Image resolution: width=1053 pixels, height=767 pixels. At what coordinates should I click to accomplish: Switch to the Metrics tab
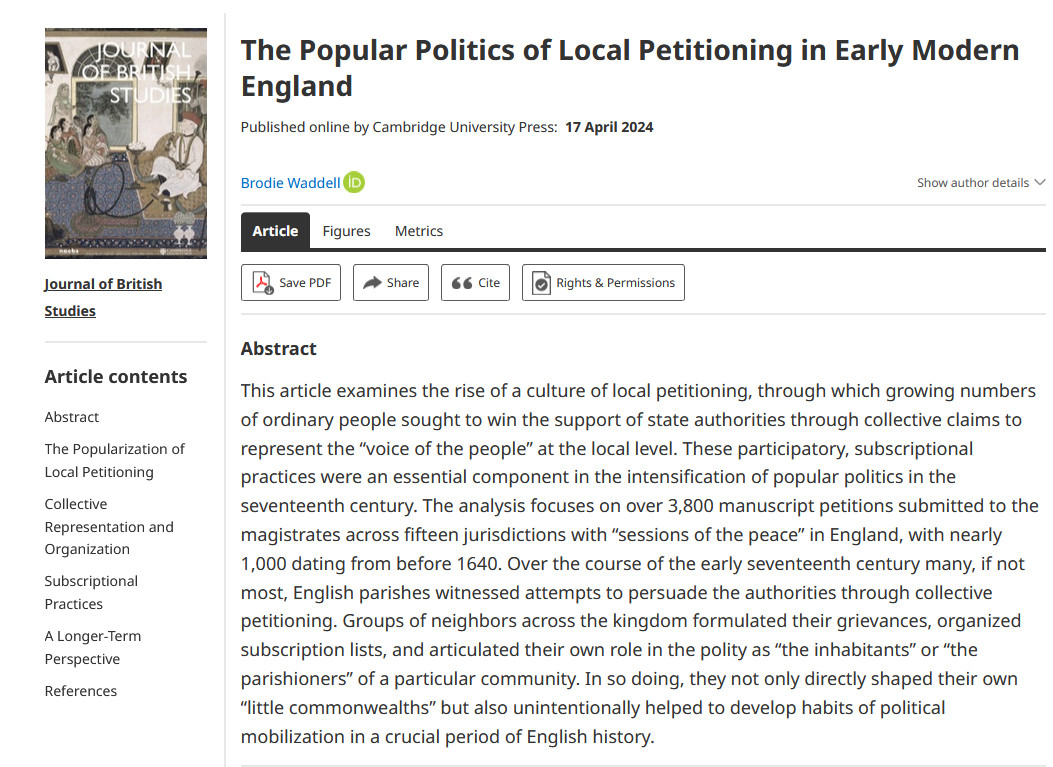pos(418,231)
